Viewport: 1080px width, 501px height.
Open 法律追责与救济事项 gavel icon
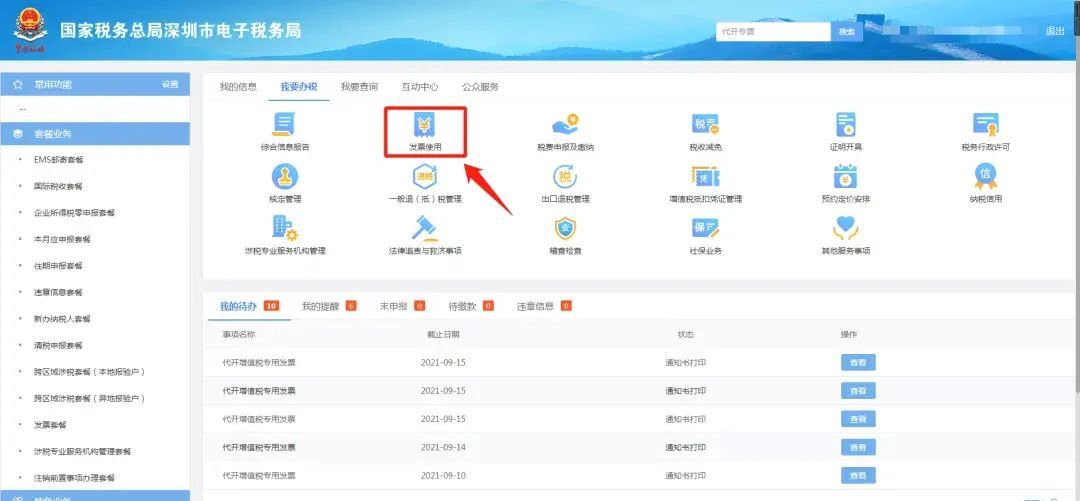425,230
